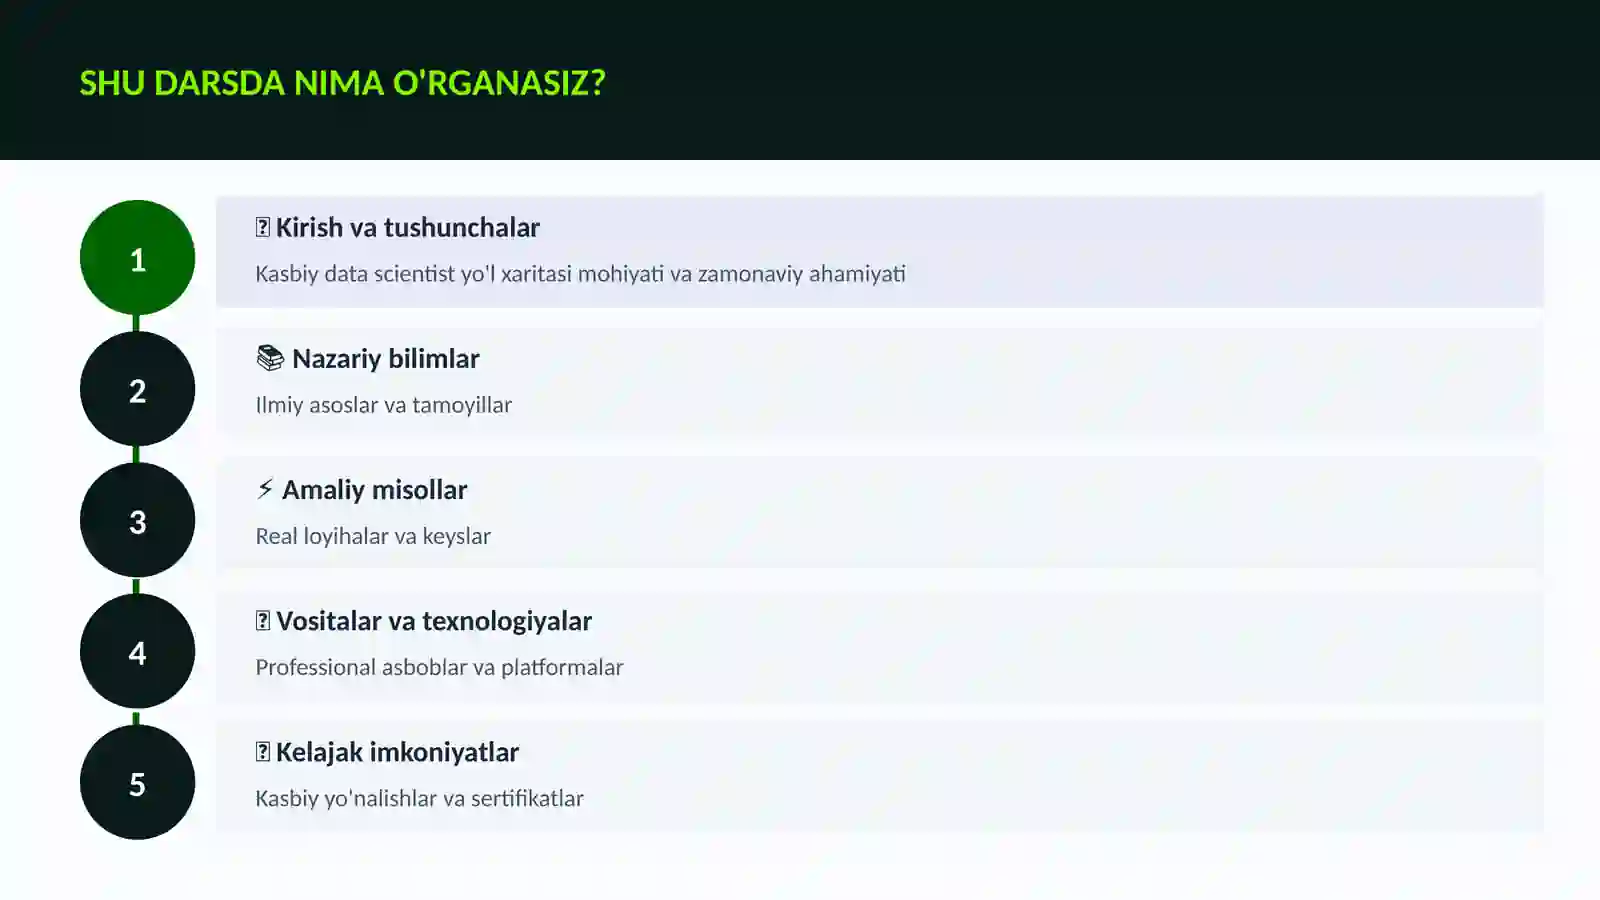Click the icon before Vositalar va texnologiyalar
Viewport: 1600px width, 900px height.
263,620
